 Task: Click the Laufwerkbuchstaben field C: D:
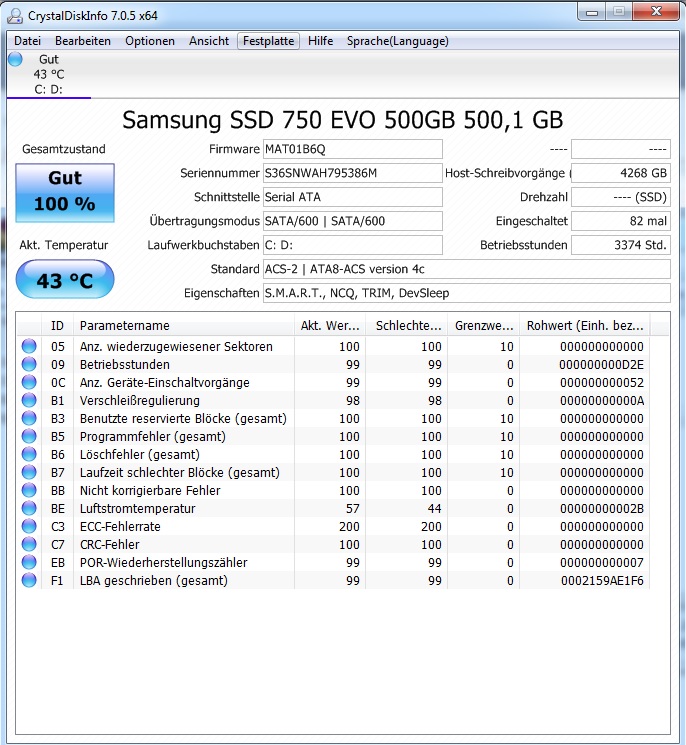(x=353, y=245)
